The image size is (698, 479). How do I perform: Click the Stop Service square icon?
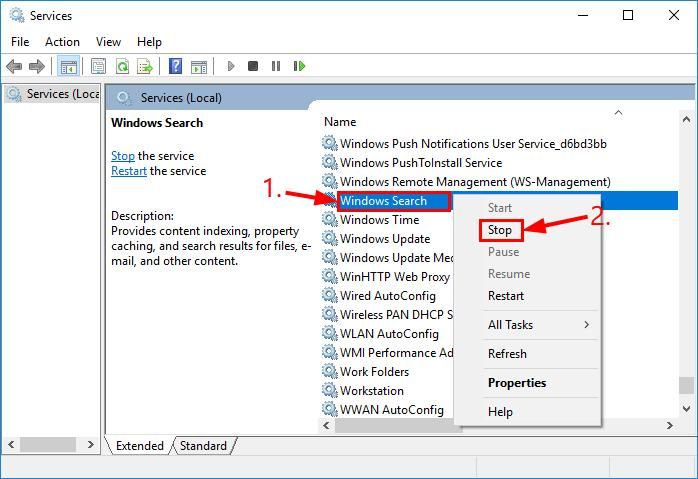coord(253,66)
